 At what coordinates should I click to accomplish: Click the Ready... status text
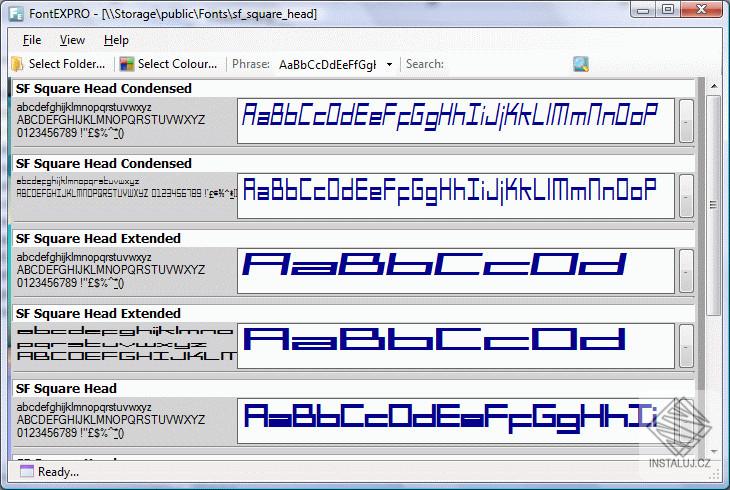pos(58,472)
